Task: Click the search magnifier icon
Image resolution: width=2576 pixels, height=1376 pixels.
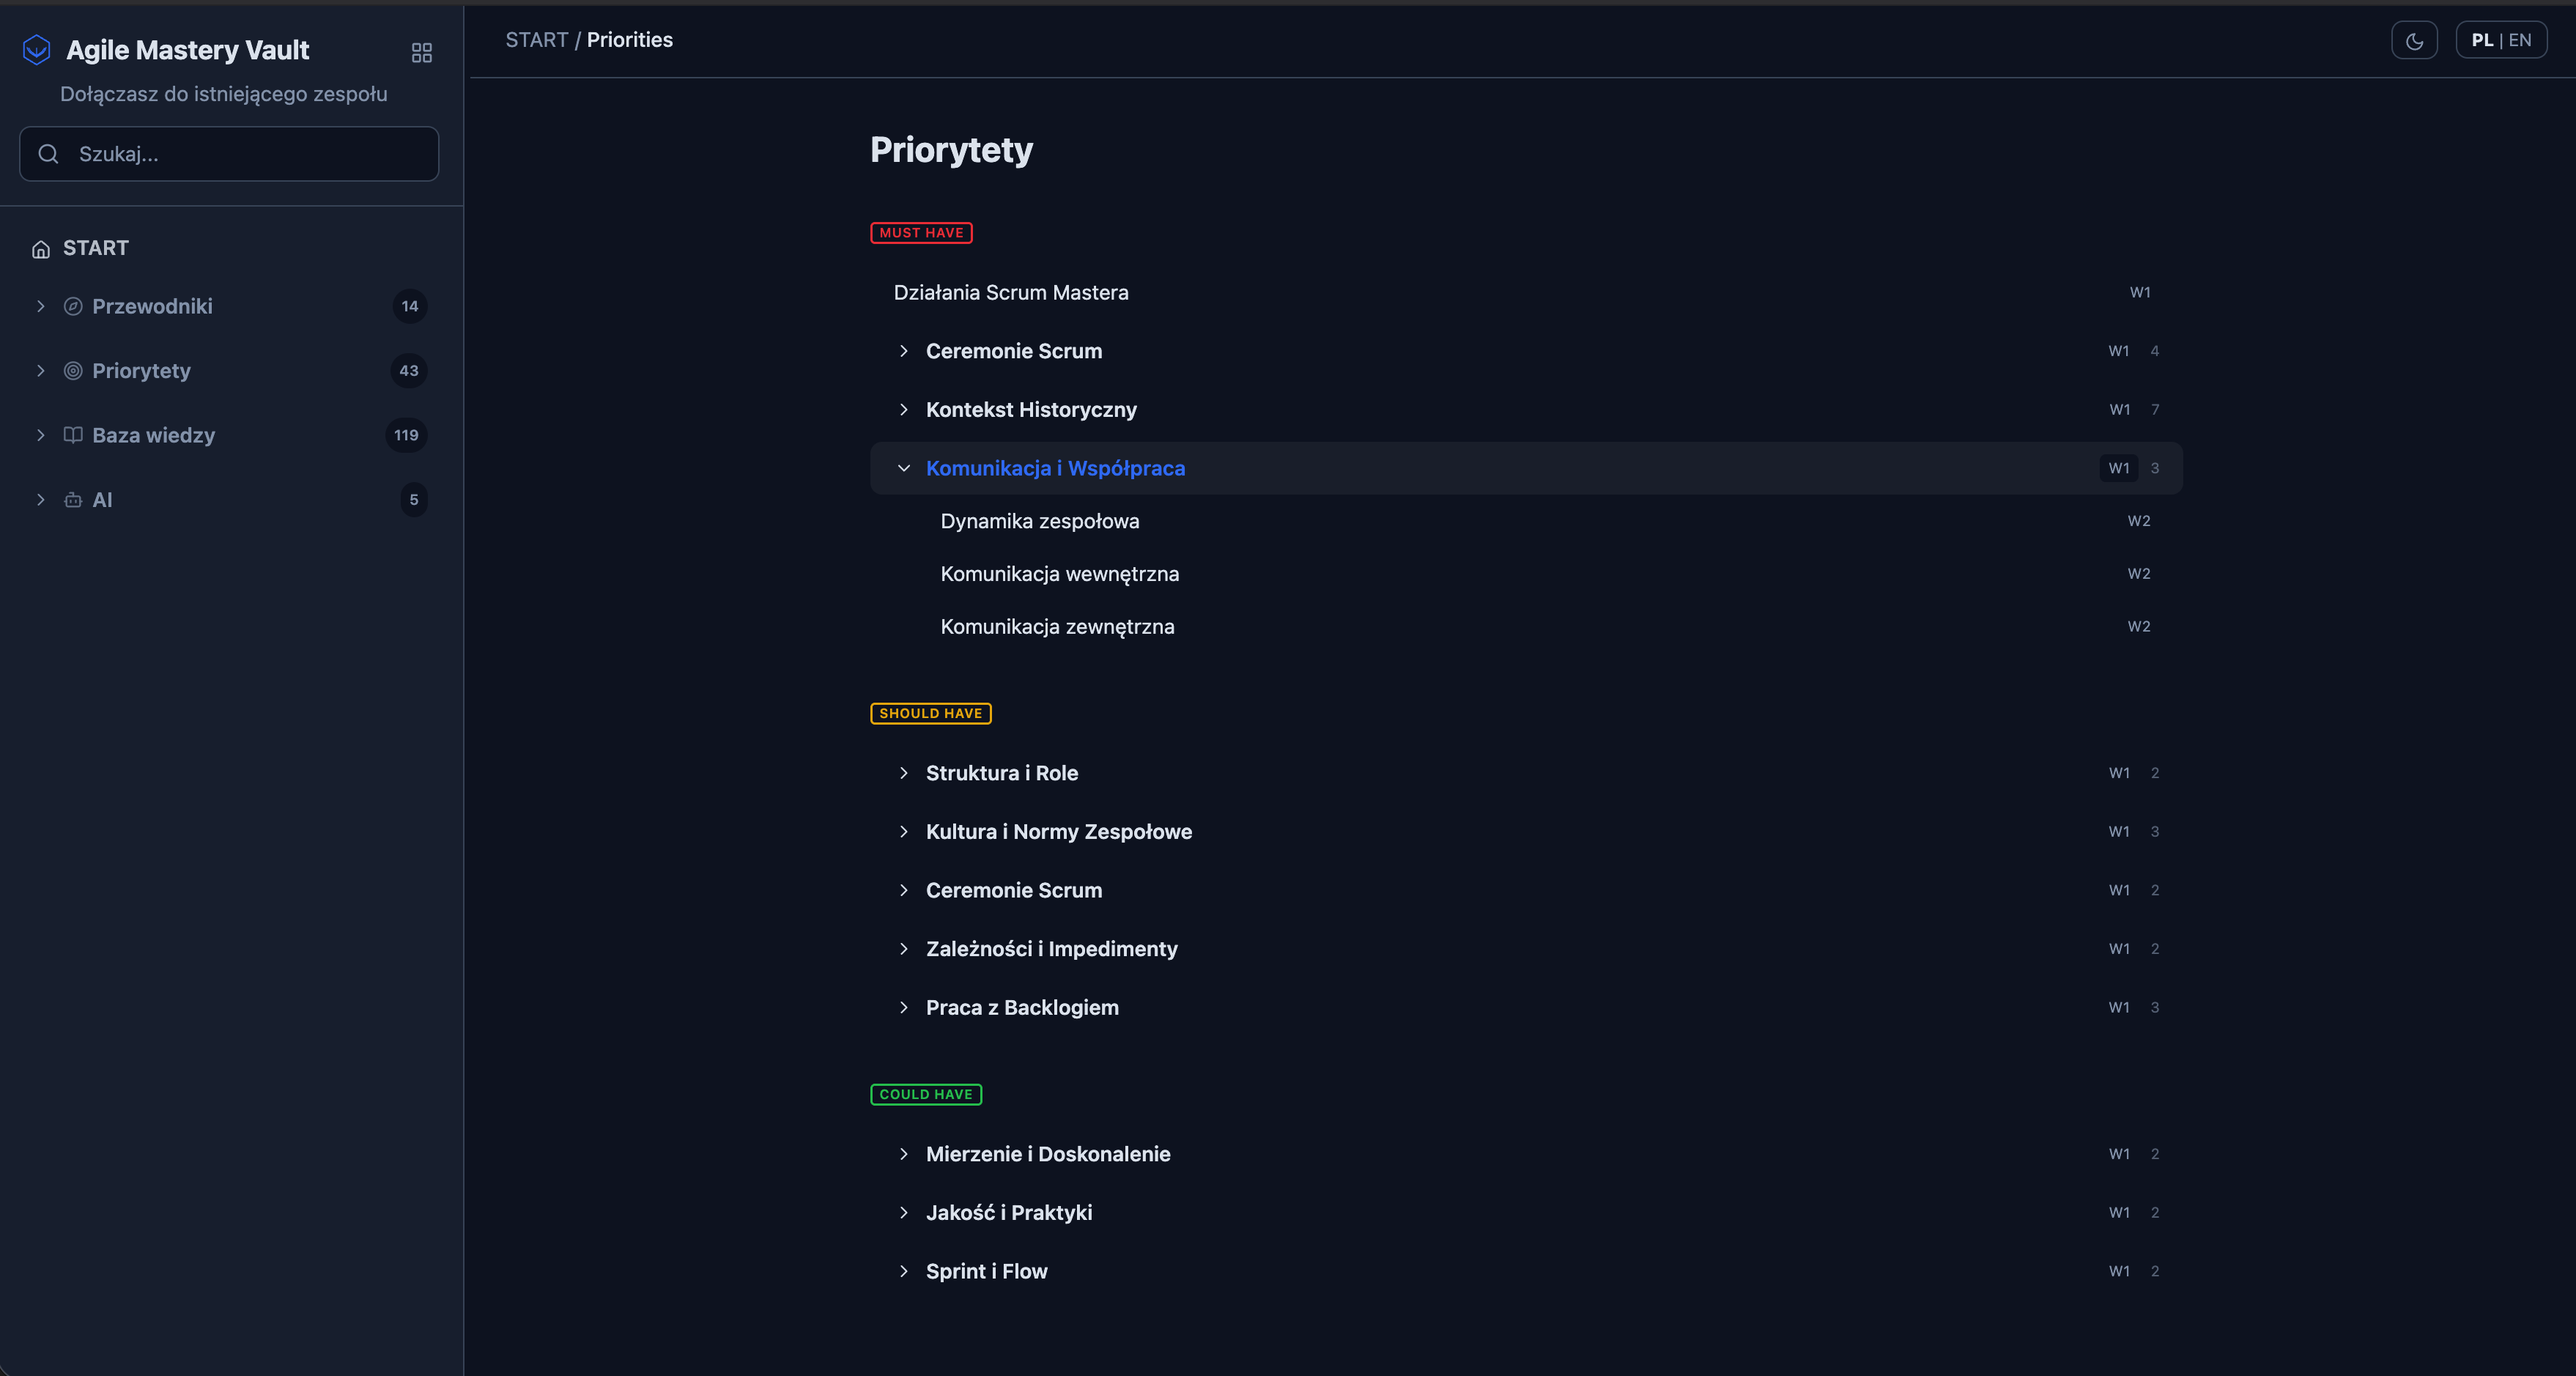Action: pyautogui.click(x=48, y=154)
